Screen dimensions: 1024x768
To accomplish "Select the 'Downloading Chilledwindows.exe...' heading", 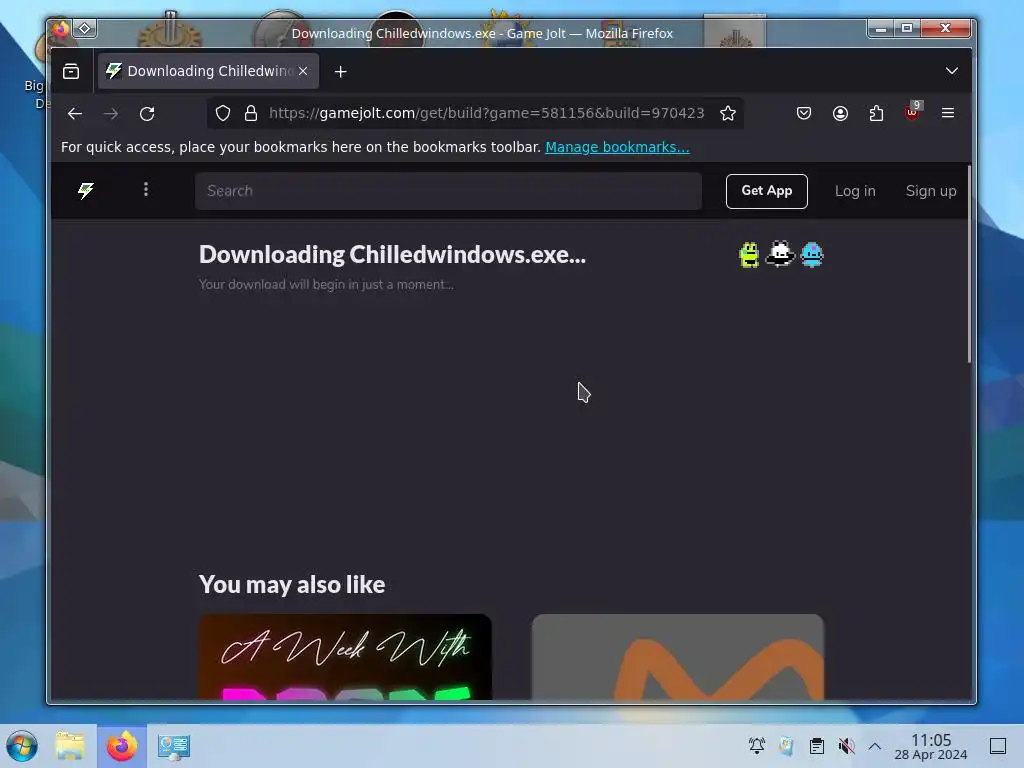I will pyautogui.click(x=392, y=255).
